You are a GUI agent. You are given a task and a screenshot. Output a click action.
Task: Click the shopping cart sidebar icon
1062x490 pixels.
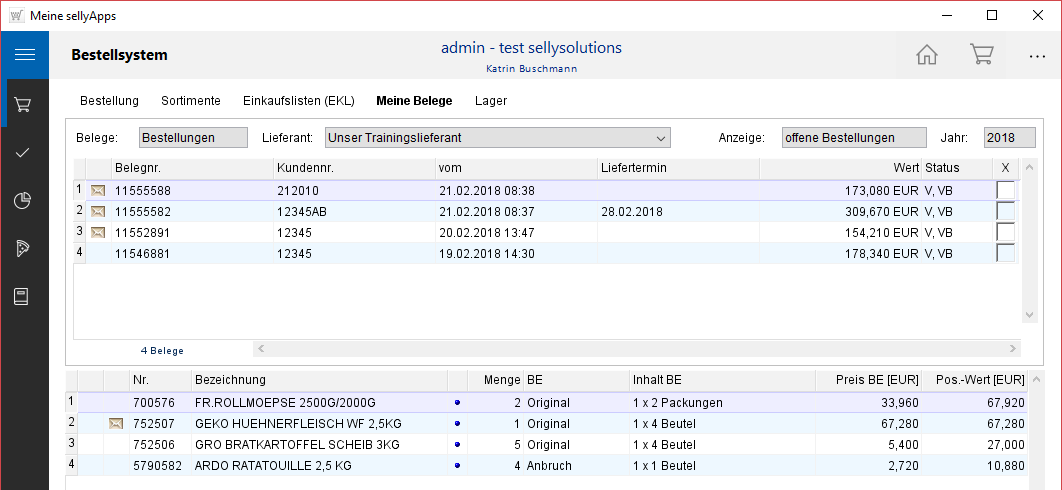pyautogui.click(x=24, y=104)
